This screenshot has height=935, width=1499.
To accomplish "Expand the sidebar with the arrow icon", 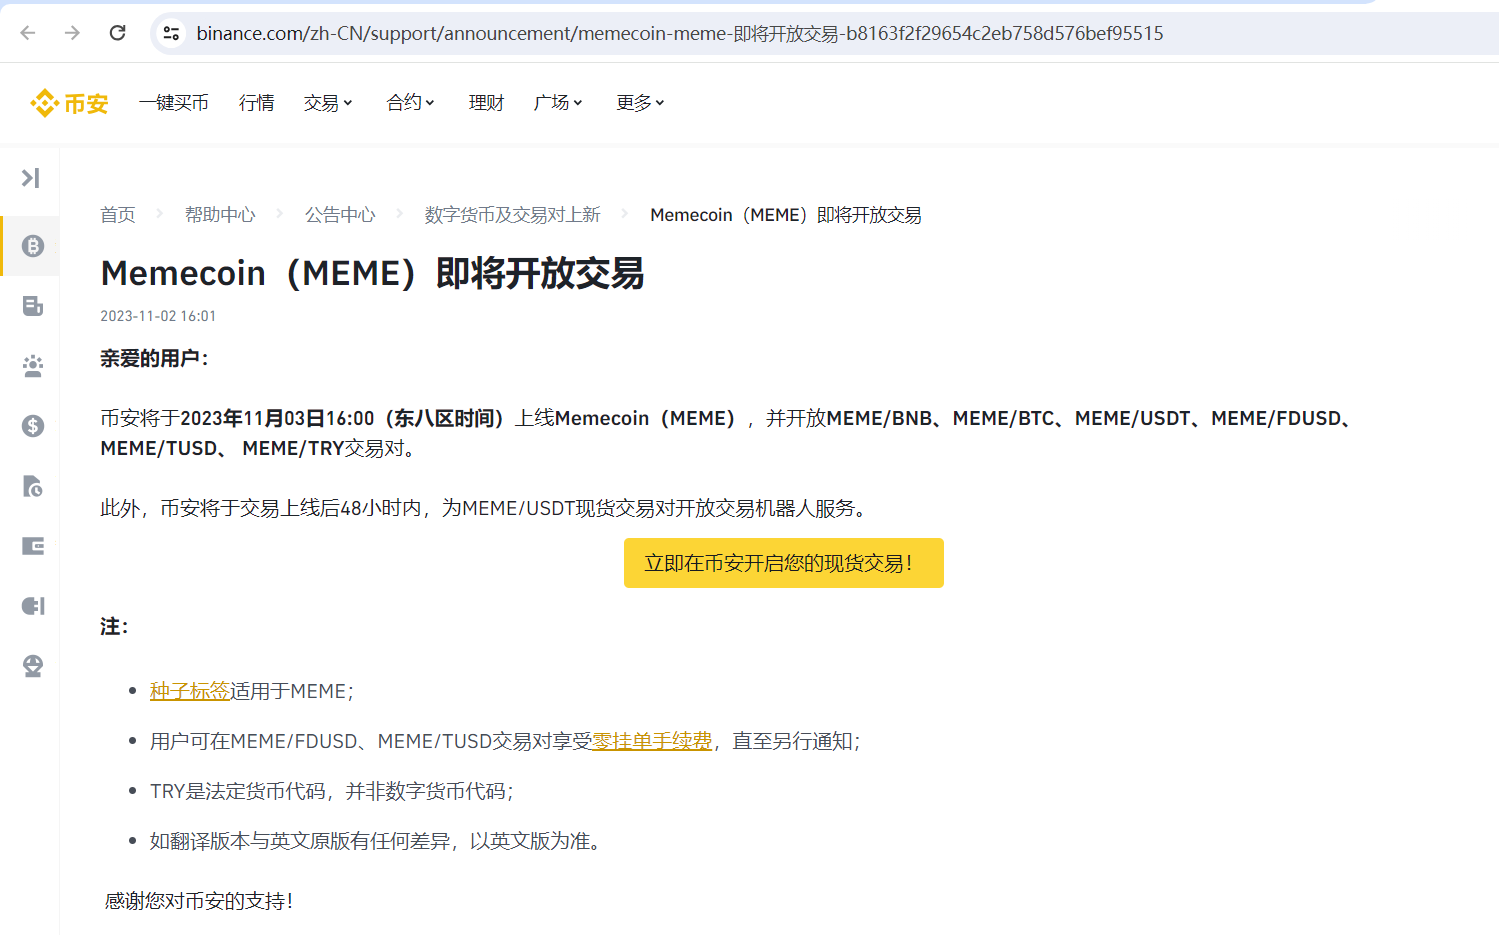I will (31, 178).
